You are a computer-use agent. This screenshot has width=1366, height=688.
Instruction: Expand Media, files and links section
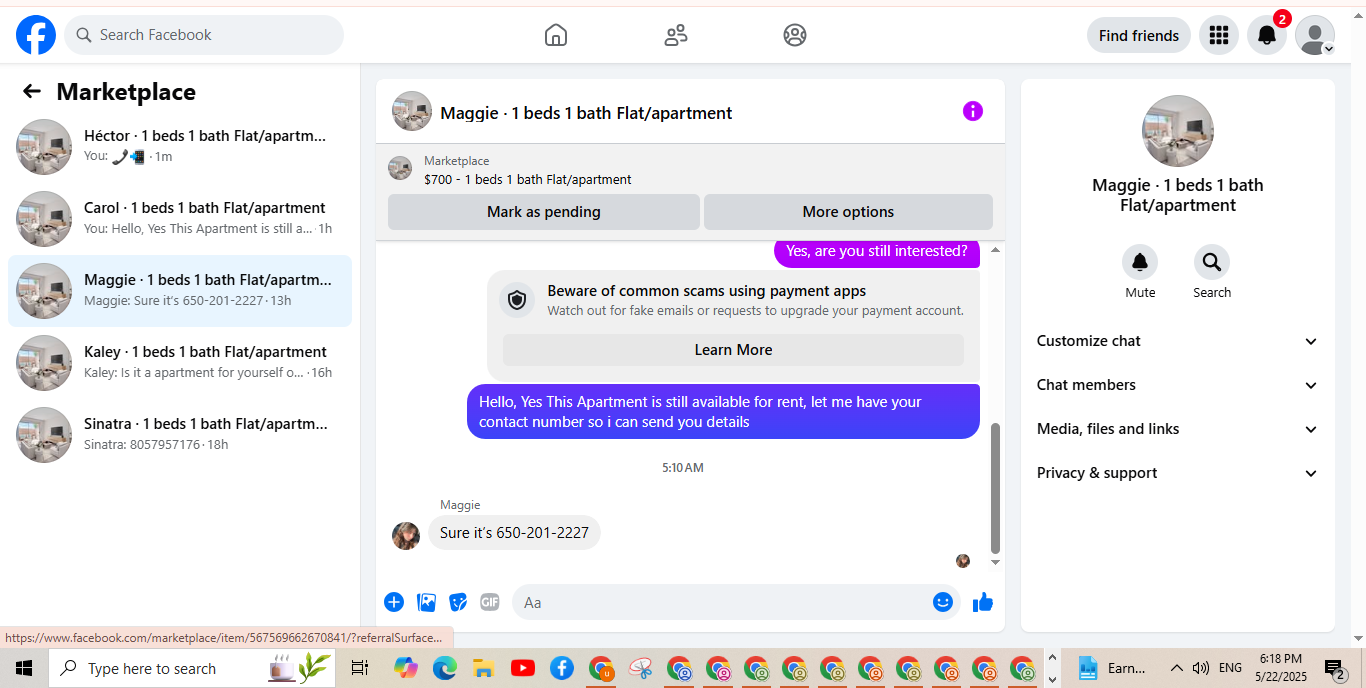(1178, 429)
